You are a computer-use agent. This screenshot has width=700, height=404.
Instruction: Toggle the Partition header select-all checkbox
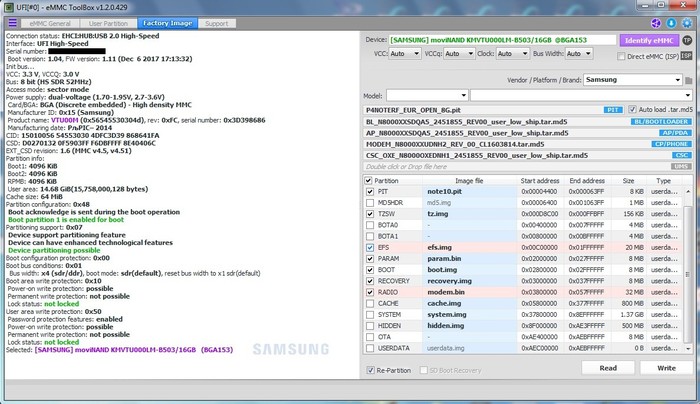click(368, 180)
